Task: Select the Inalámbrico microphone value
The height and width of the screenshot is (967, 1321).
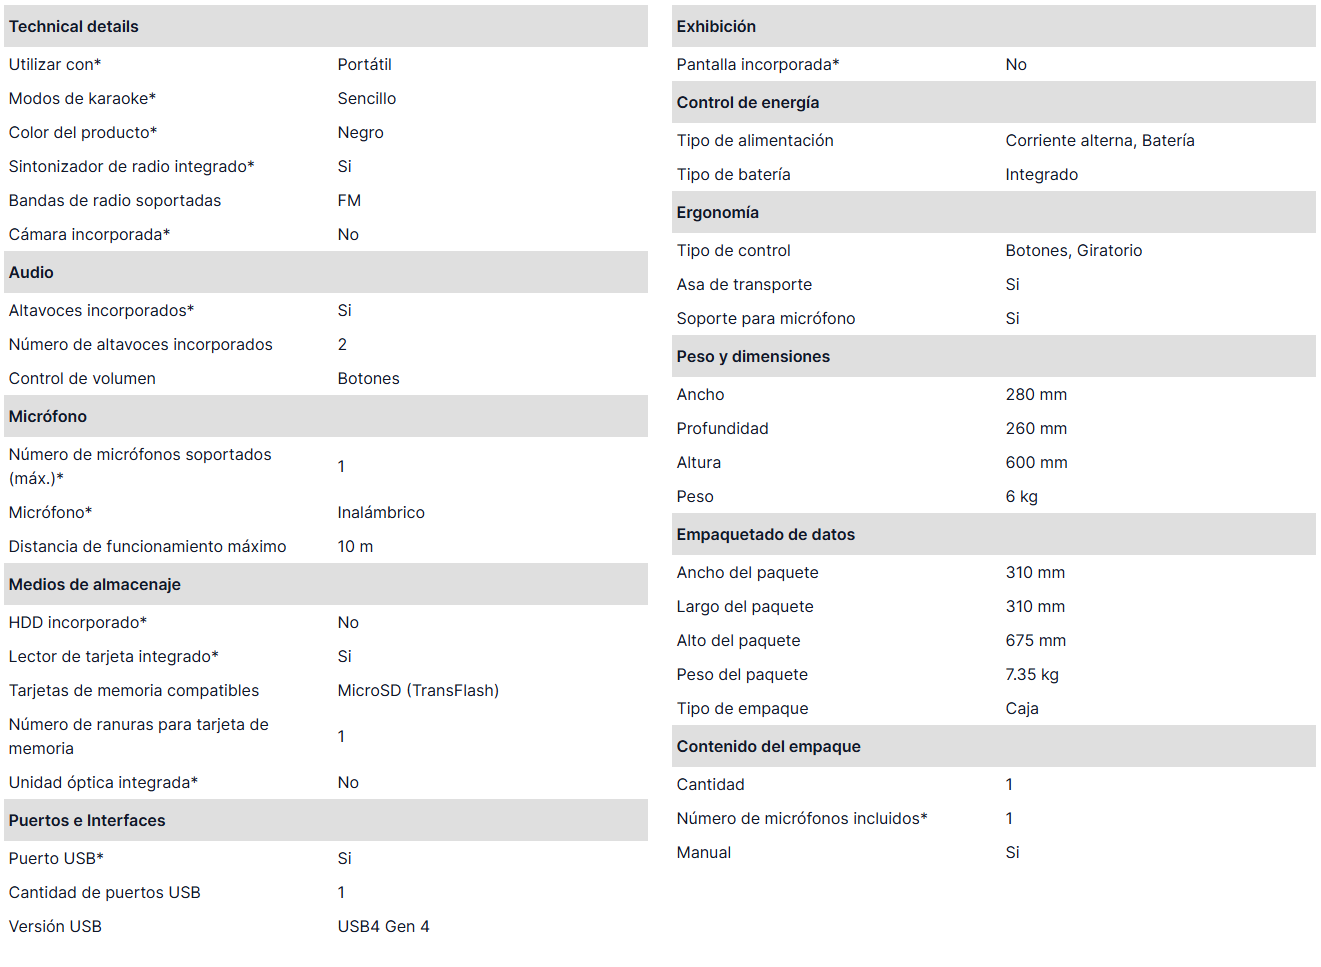Action: point(381,513)
